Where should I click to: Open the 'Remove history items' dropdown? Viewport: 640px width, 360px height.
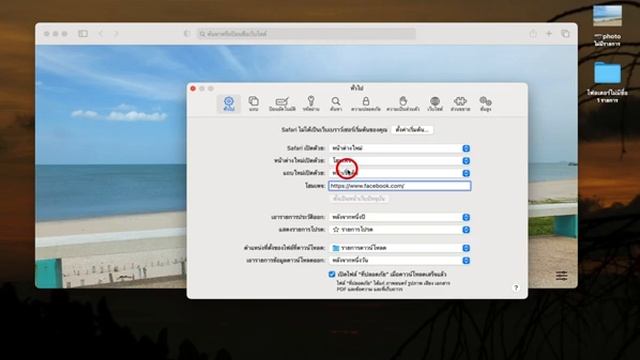pos(399,217)
